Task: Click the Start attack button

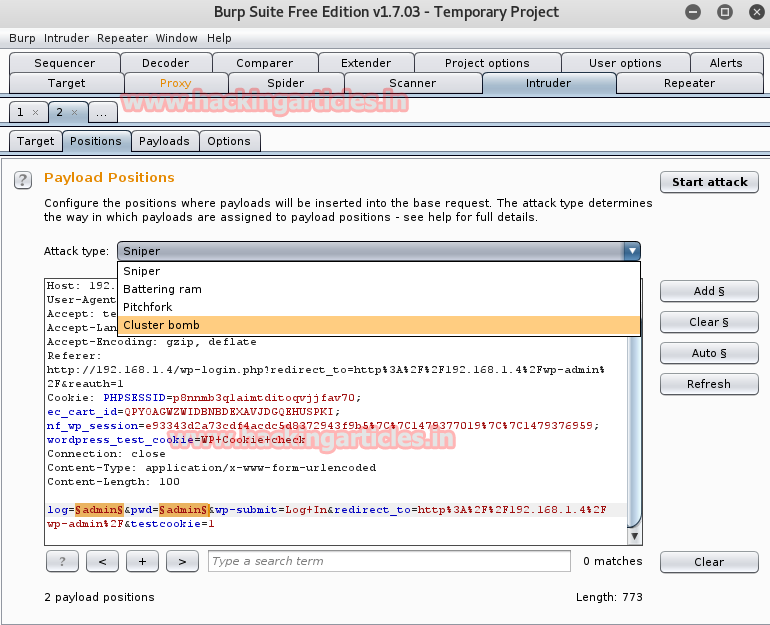Action: (710, 182)
